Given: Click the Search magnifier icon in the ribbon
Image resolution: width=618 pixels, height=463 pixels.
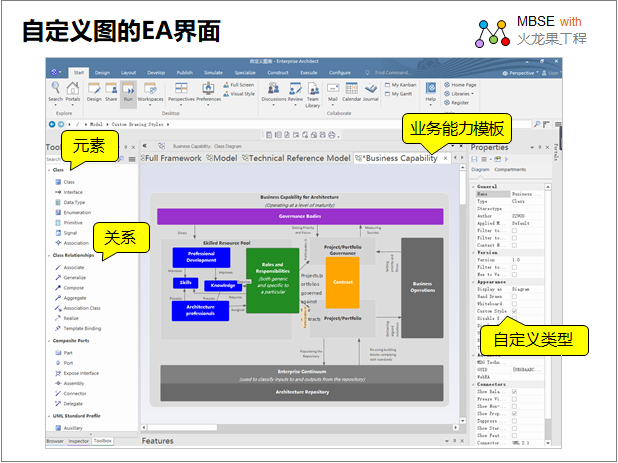Looking at the screenshot, I should point(56,87).
